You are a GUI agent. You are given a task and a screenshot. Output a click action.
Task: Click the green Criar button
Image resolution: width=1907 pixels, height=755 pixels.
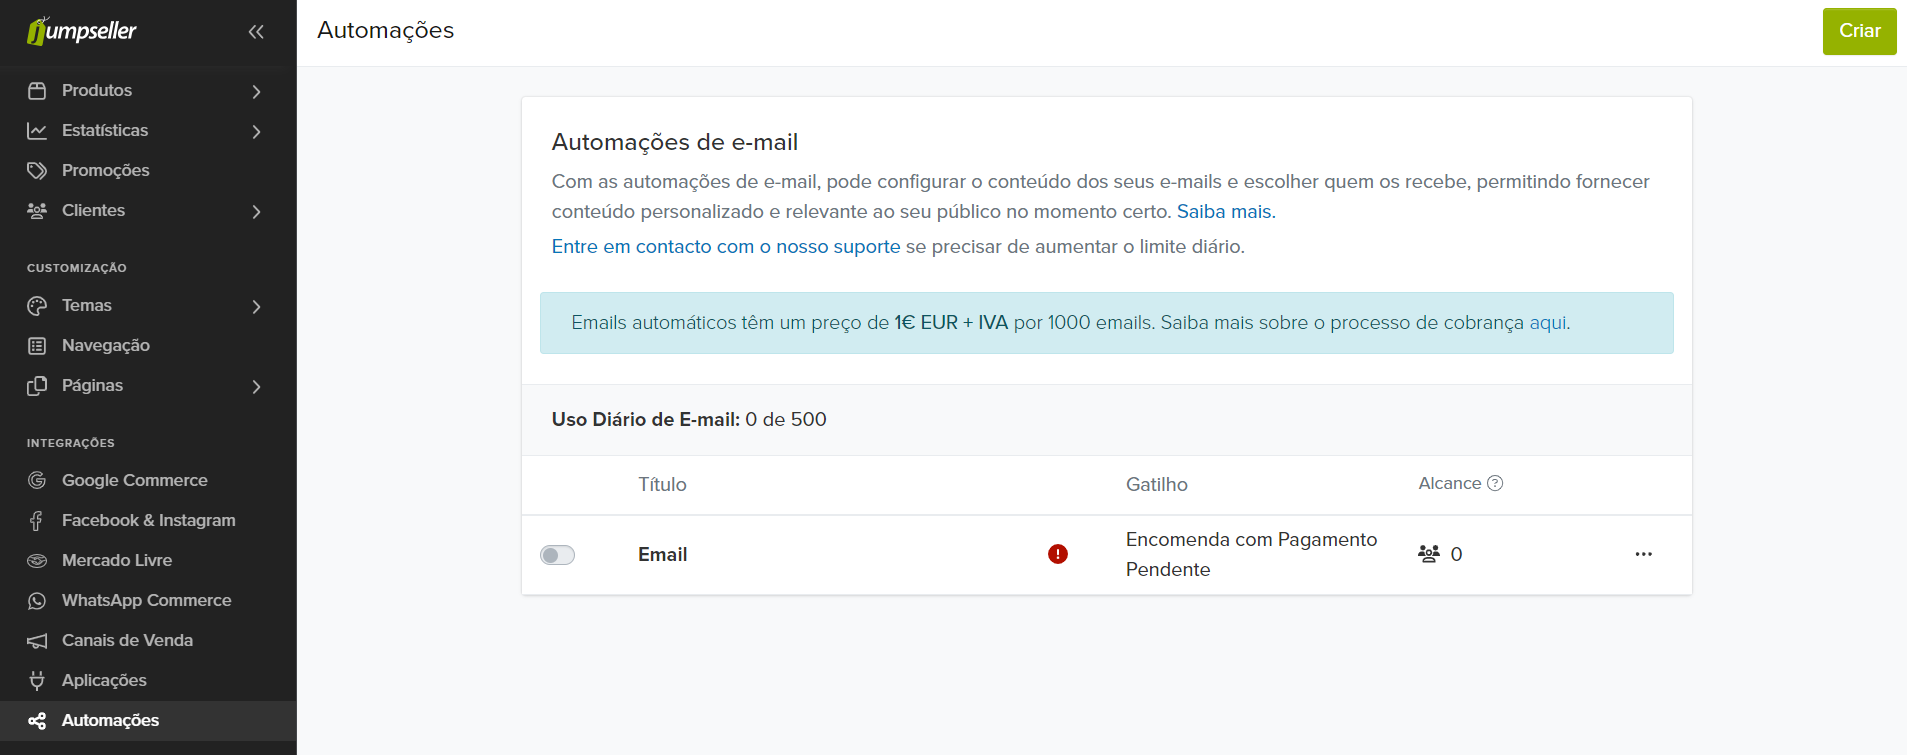click(x=1859, y=31)
